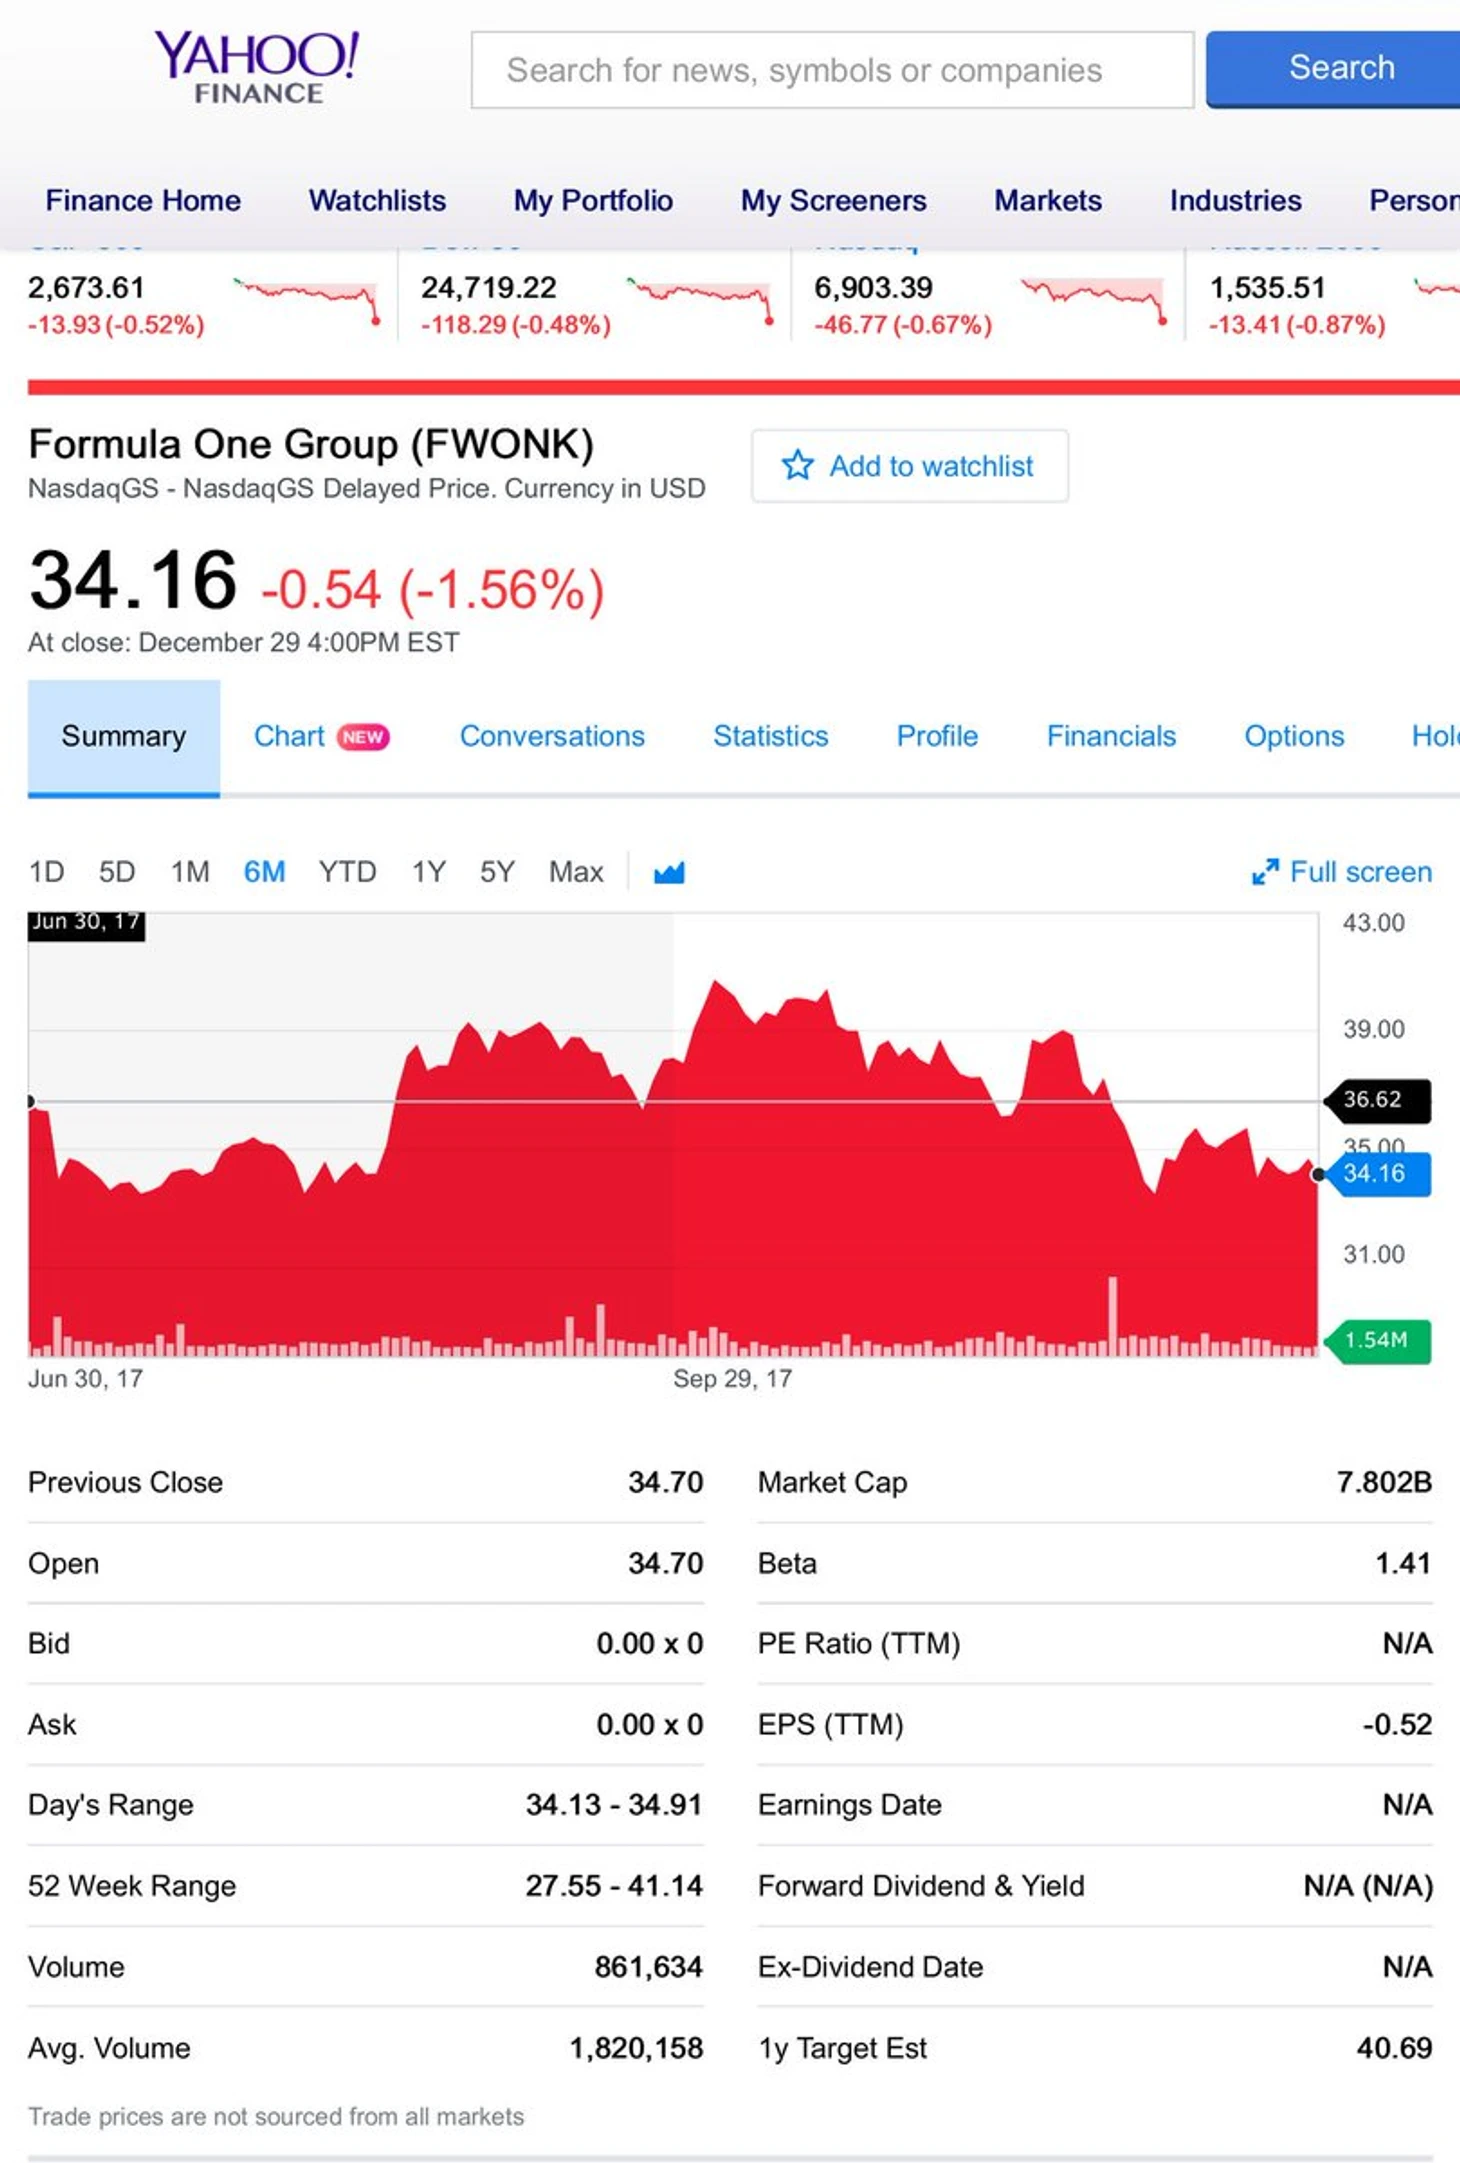Click the Yahoo Finance logo
This screenshot has width=1460, height=2163.
(257, 66)
